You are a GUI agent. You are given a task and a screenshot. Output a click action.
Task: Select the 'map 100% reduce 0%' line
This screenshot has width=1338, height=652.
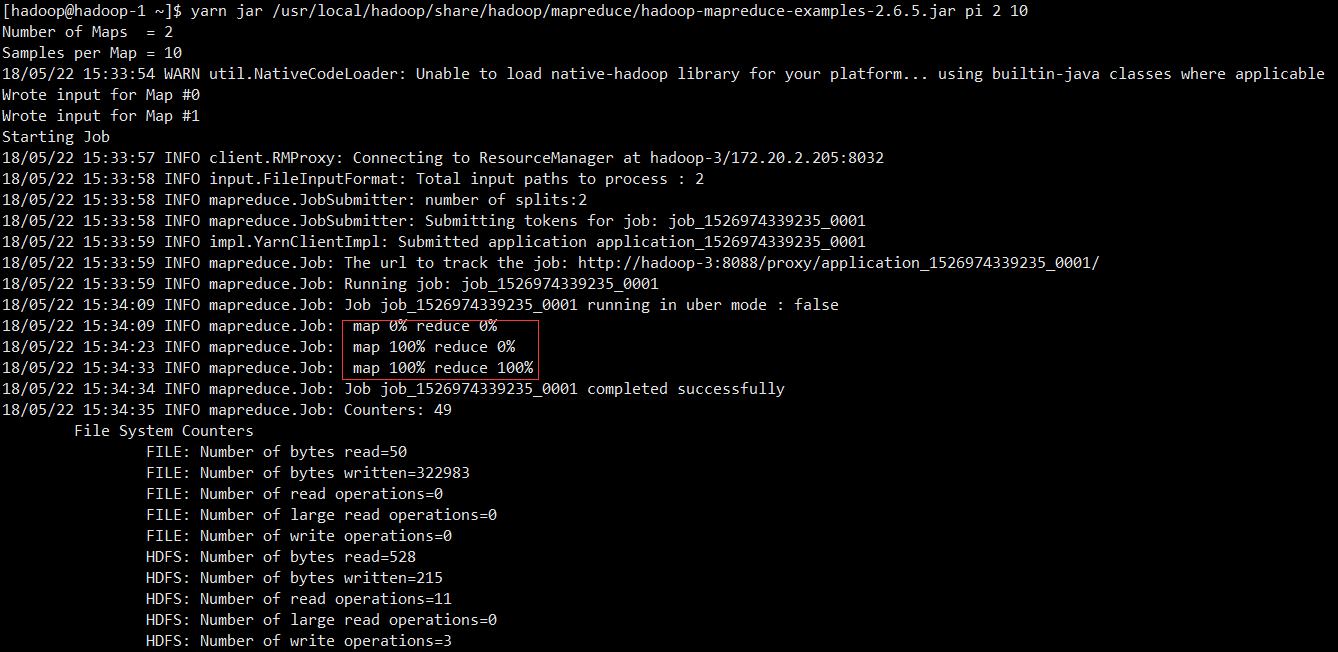coord(434,347)
